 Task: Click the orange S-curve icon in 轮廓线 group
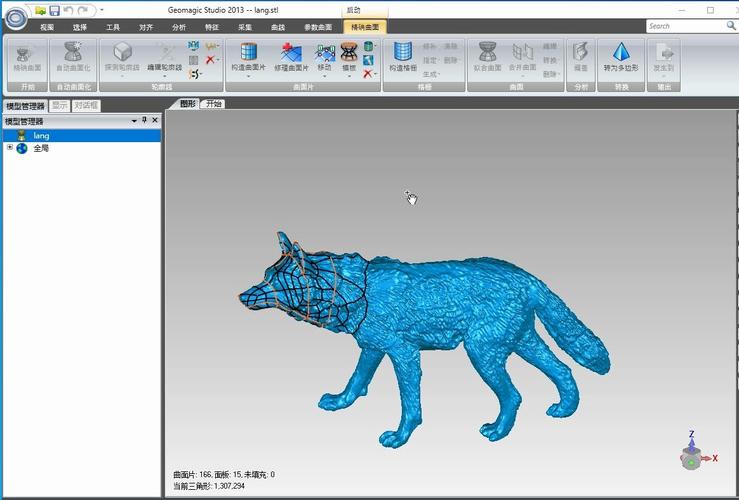tap(194, 74)
